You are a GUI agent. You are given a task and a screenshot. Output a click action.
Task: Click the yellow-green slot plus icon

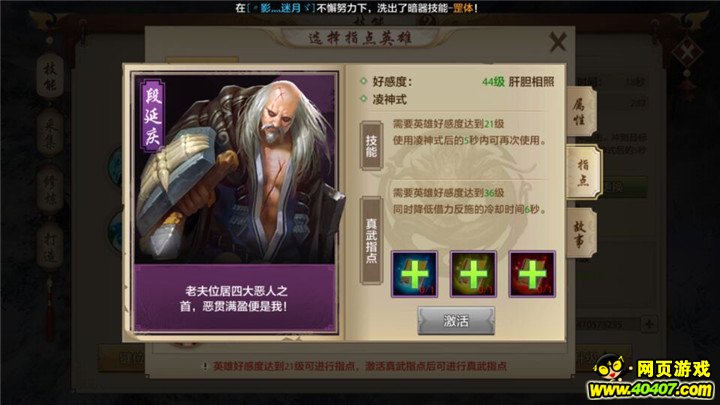pyautogui.click(x=473, y=274)
